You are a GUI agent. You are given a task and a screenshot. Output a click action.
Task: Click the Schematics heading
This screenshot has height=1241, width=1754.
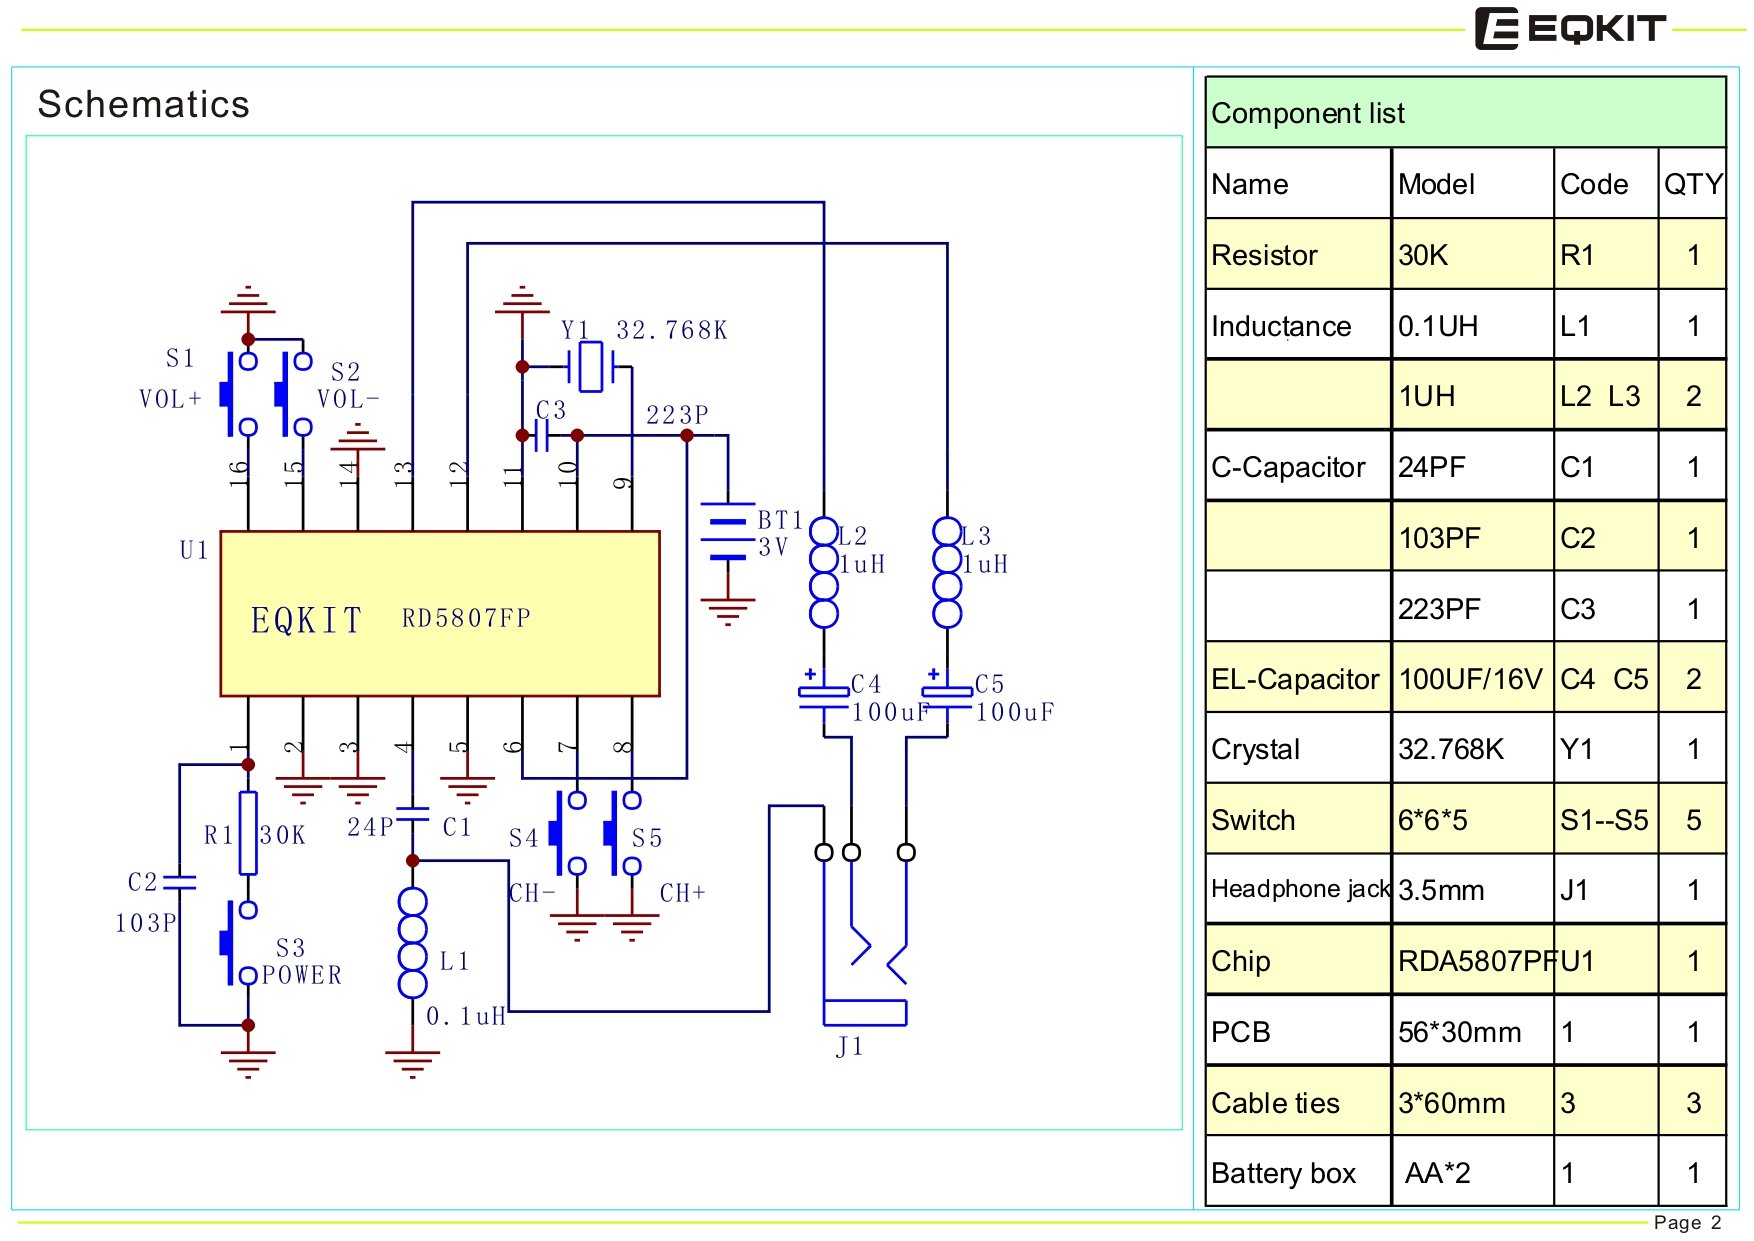pos(143,104)
